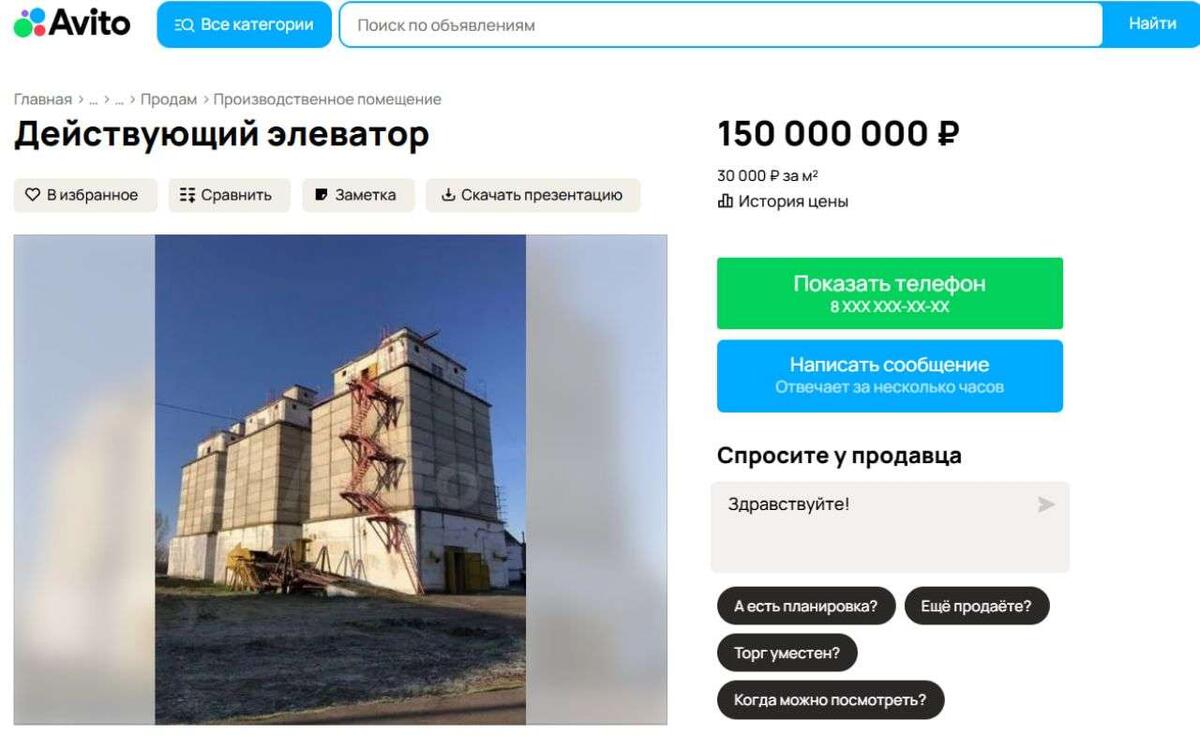Image resolution: width=1200 pixels, height=751 pixels.
Task: Select the Торг уместен? quick question
Action: 787,653
